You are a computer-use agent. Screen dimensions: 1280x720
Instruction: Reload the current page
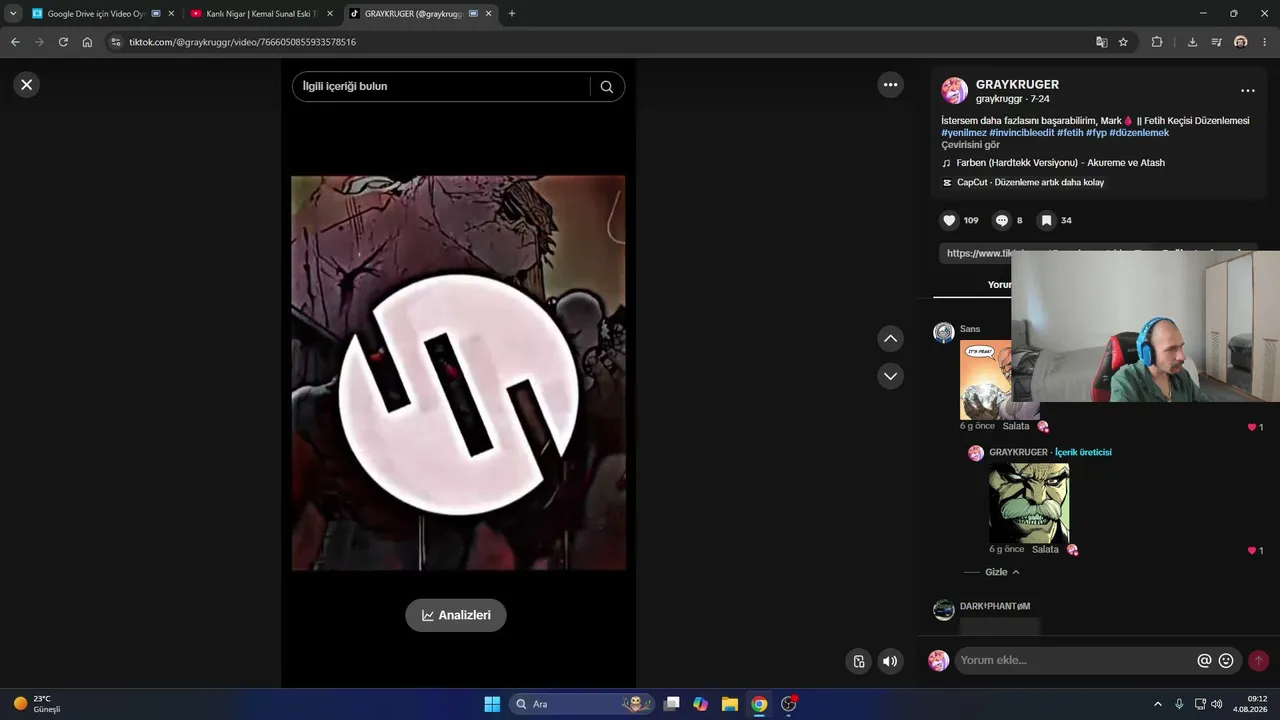63,42
